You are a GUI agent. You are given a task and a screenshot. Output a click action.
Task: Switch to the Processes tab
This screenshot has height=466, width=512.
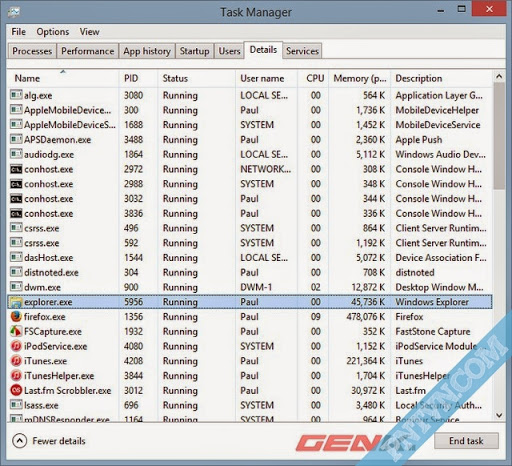click(x=32, y=51)
